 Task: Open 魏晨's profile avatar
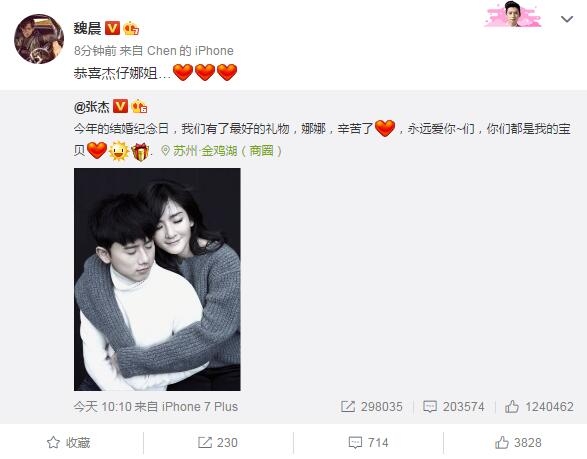(x=39, y=39)
